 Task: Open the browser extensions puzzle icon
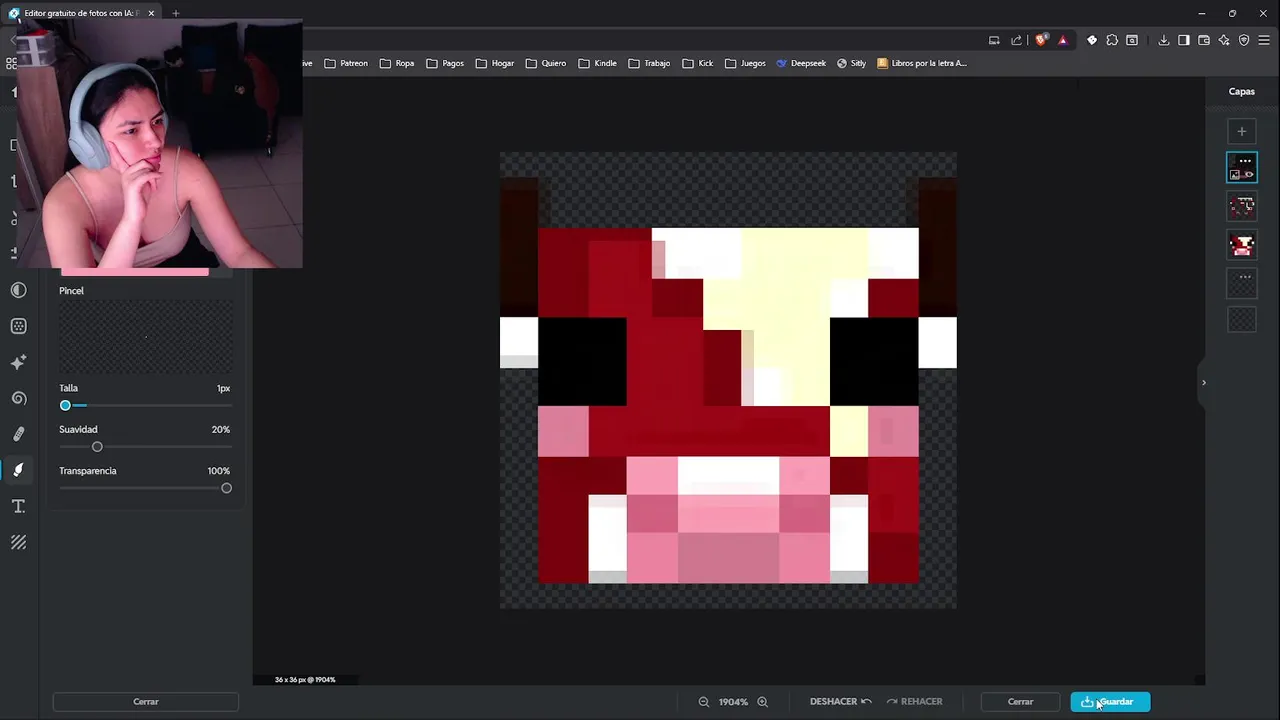[1112, 40]
